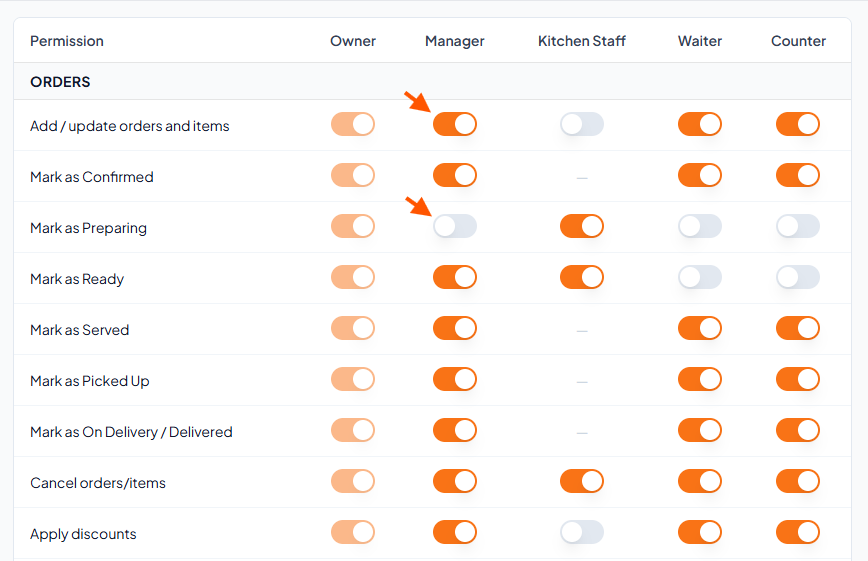868x561 pixels.
Task: Toggle Owner On Delivery / Delivered switch
Action: pos(353,430)
